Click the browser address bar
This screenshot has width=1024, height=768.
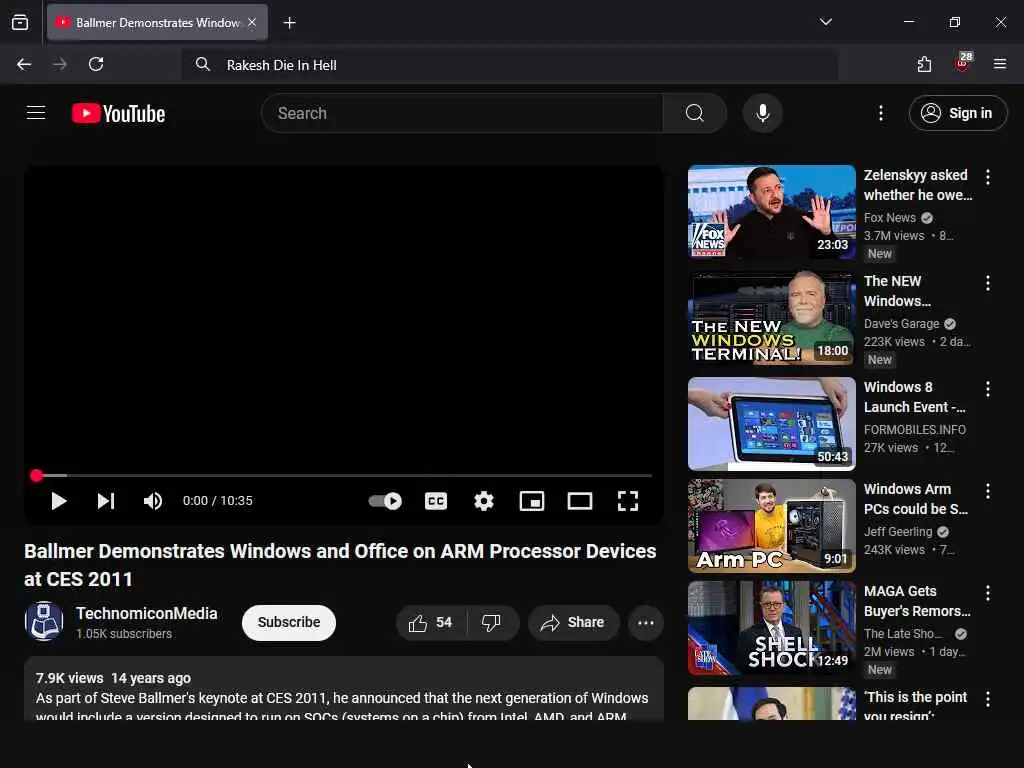(x=509, y=65)
